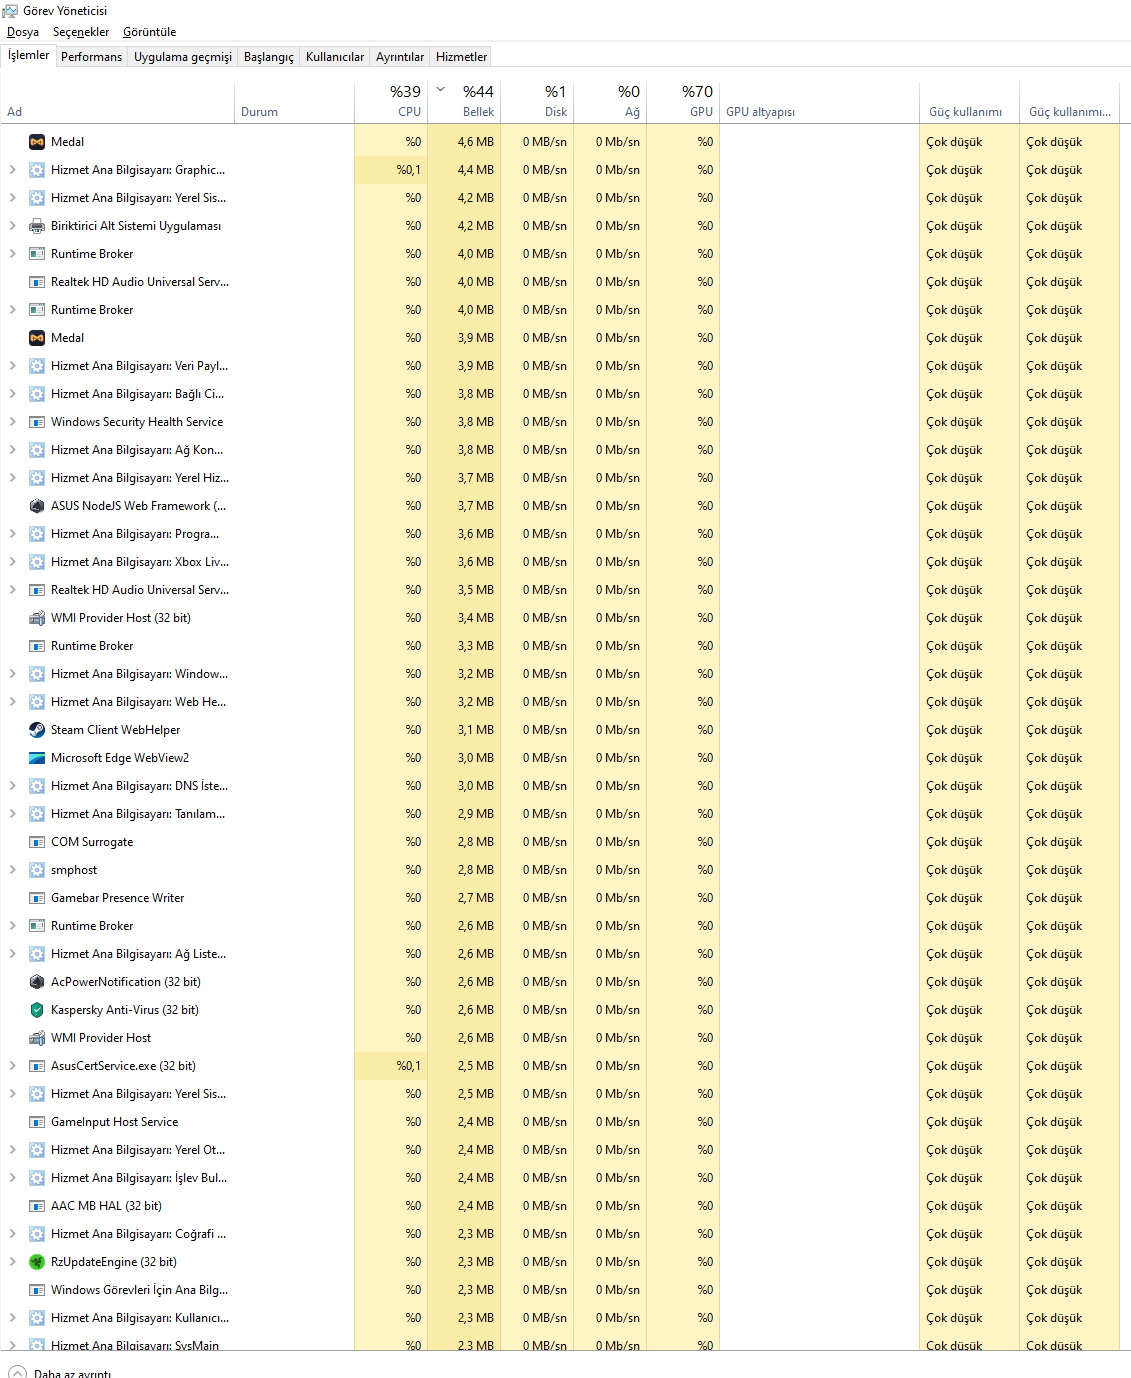Click the Microsoft Edge WebView2 icon
The image size is (1131, 1378).
click(x=37, y=758)
